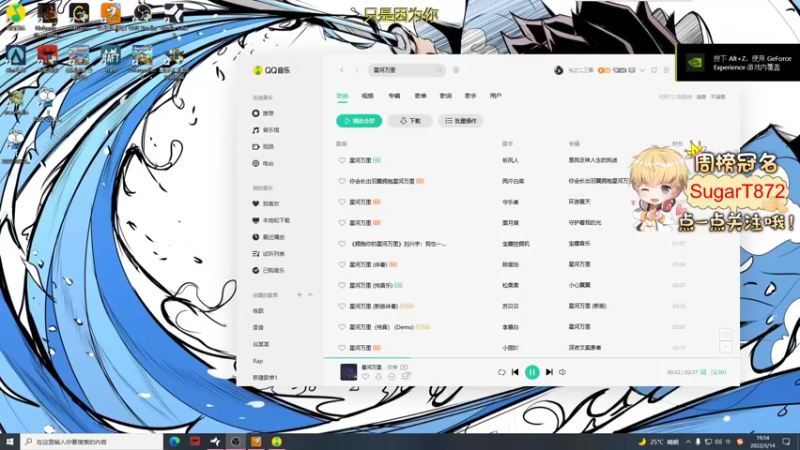This screenshot has height=450, width=800.
Task: Like the 《拥抱你的星河万里》 song row
Action: 342,244
